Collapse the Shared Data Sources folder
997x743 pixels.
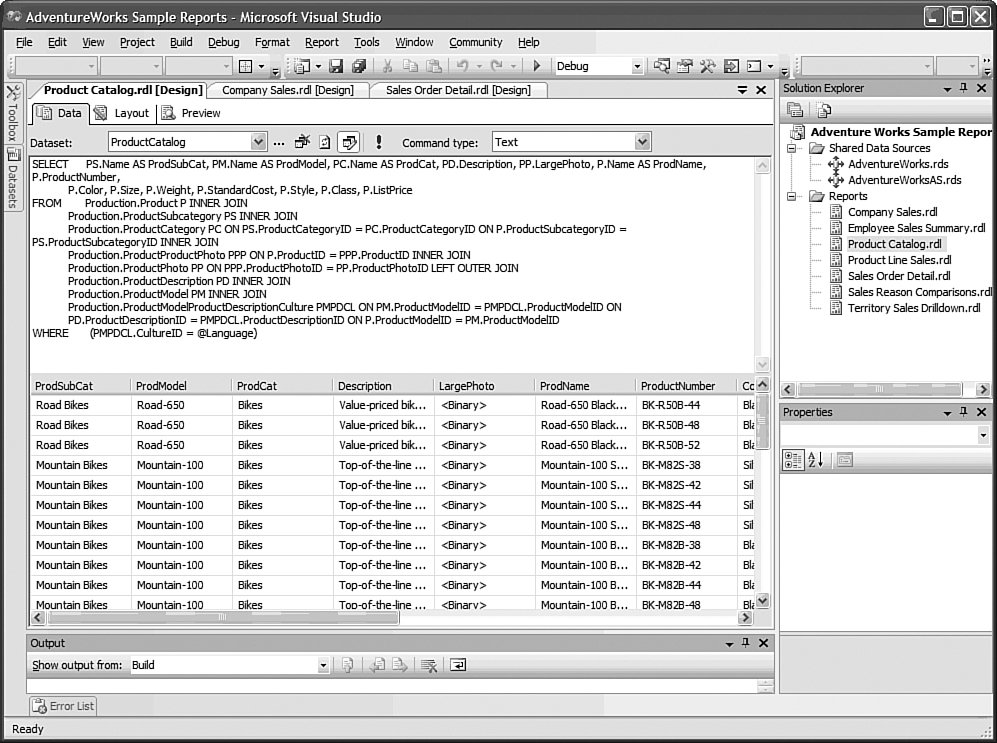pyautogui.click(x=792, y=148)
